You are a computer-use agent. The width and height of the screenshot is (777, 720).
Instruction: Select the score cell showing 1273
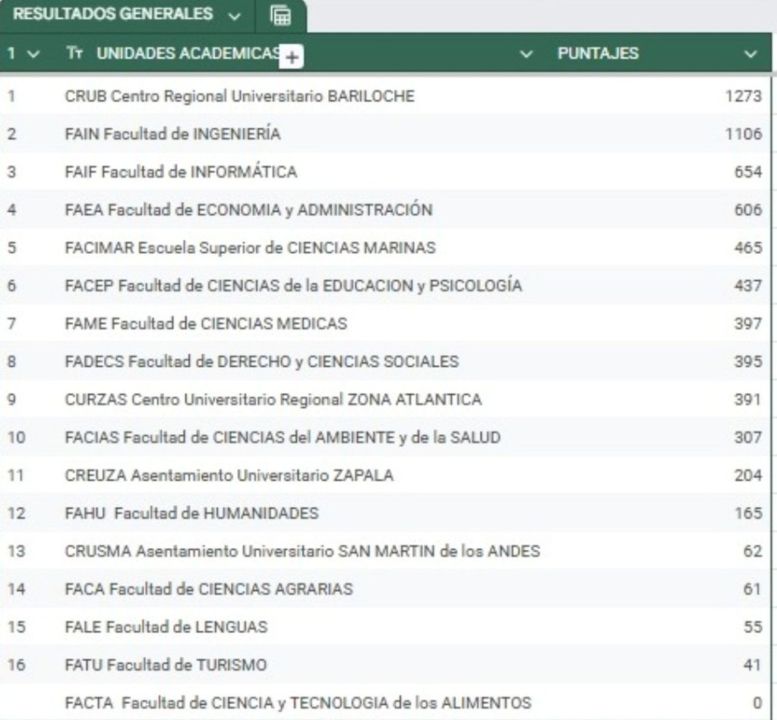(743, 96)
